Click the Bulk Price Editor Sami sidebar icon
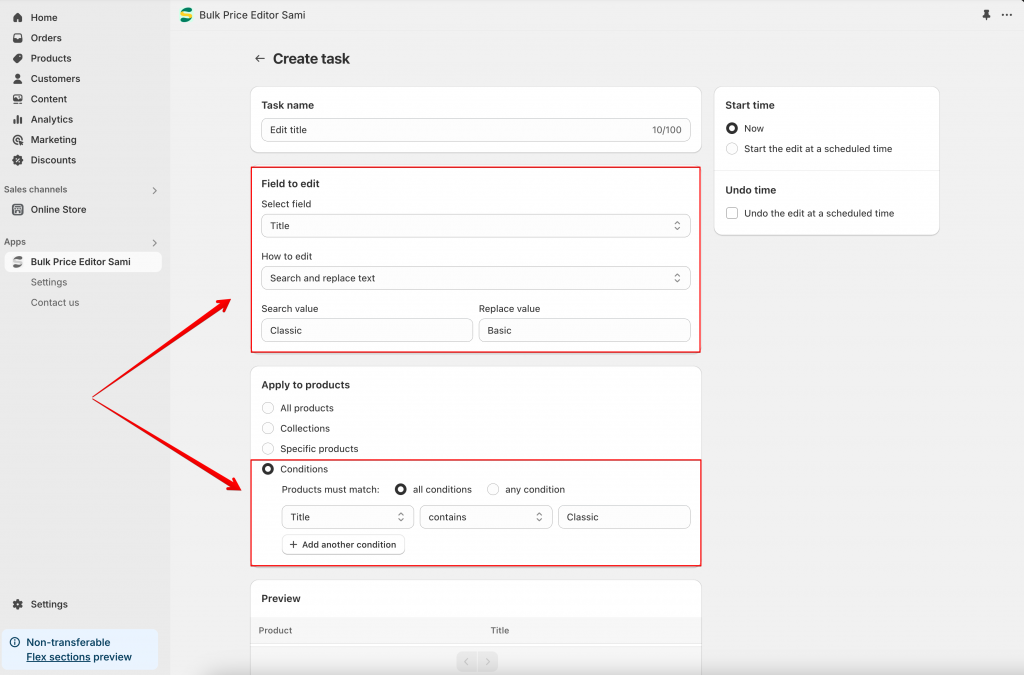This screenshot has height=675, width=1024. pos(18,262)
